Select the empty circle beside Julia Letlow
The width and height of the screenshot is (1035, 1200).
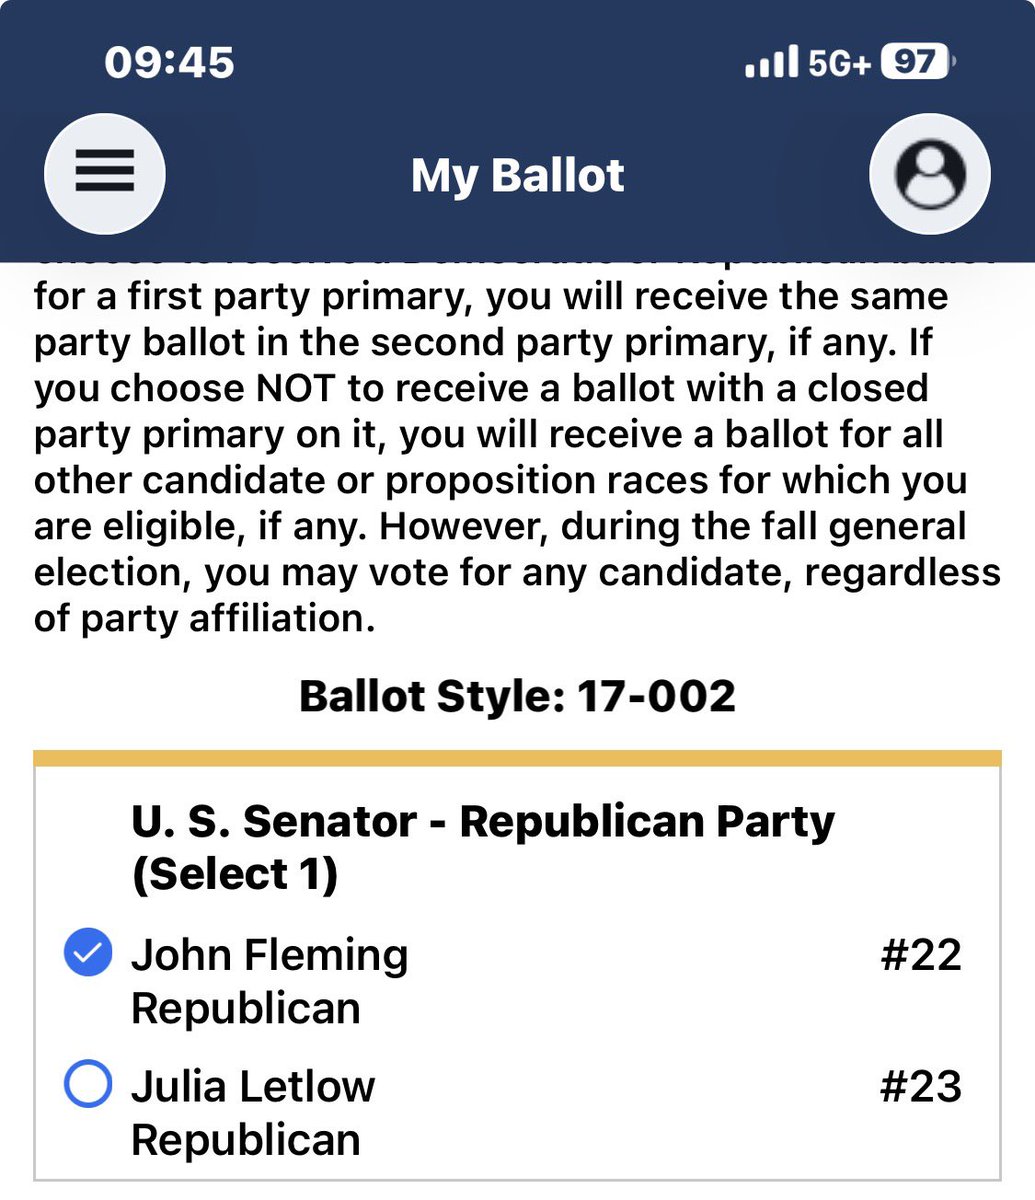pos(88,1084)
